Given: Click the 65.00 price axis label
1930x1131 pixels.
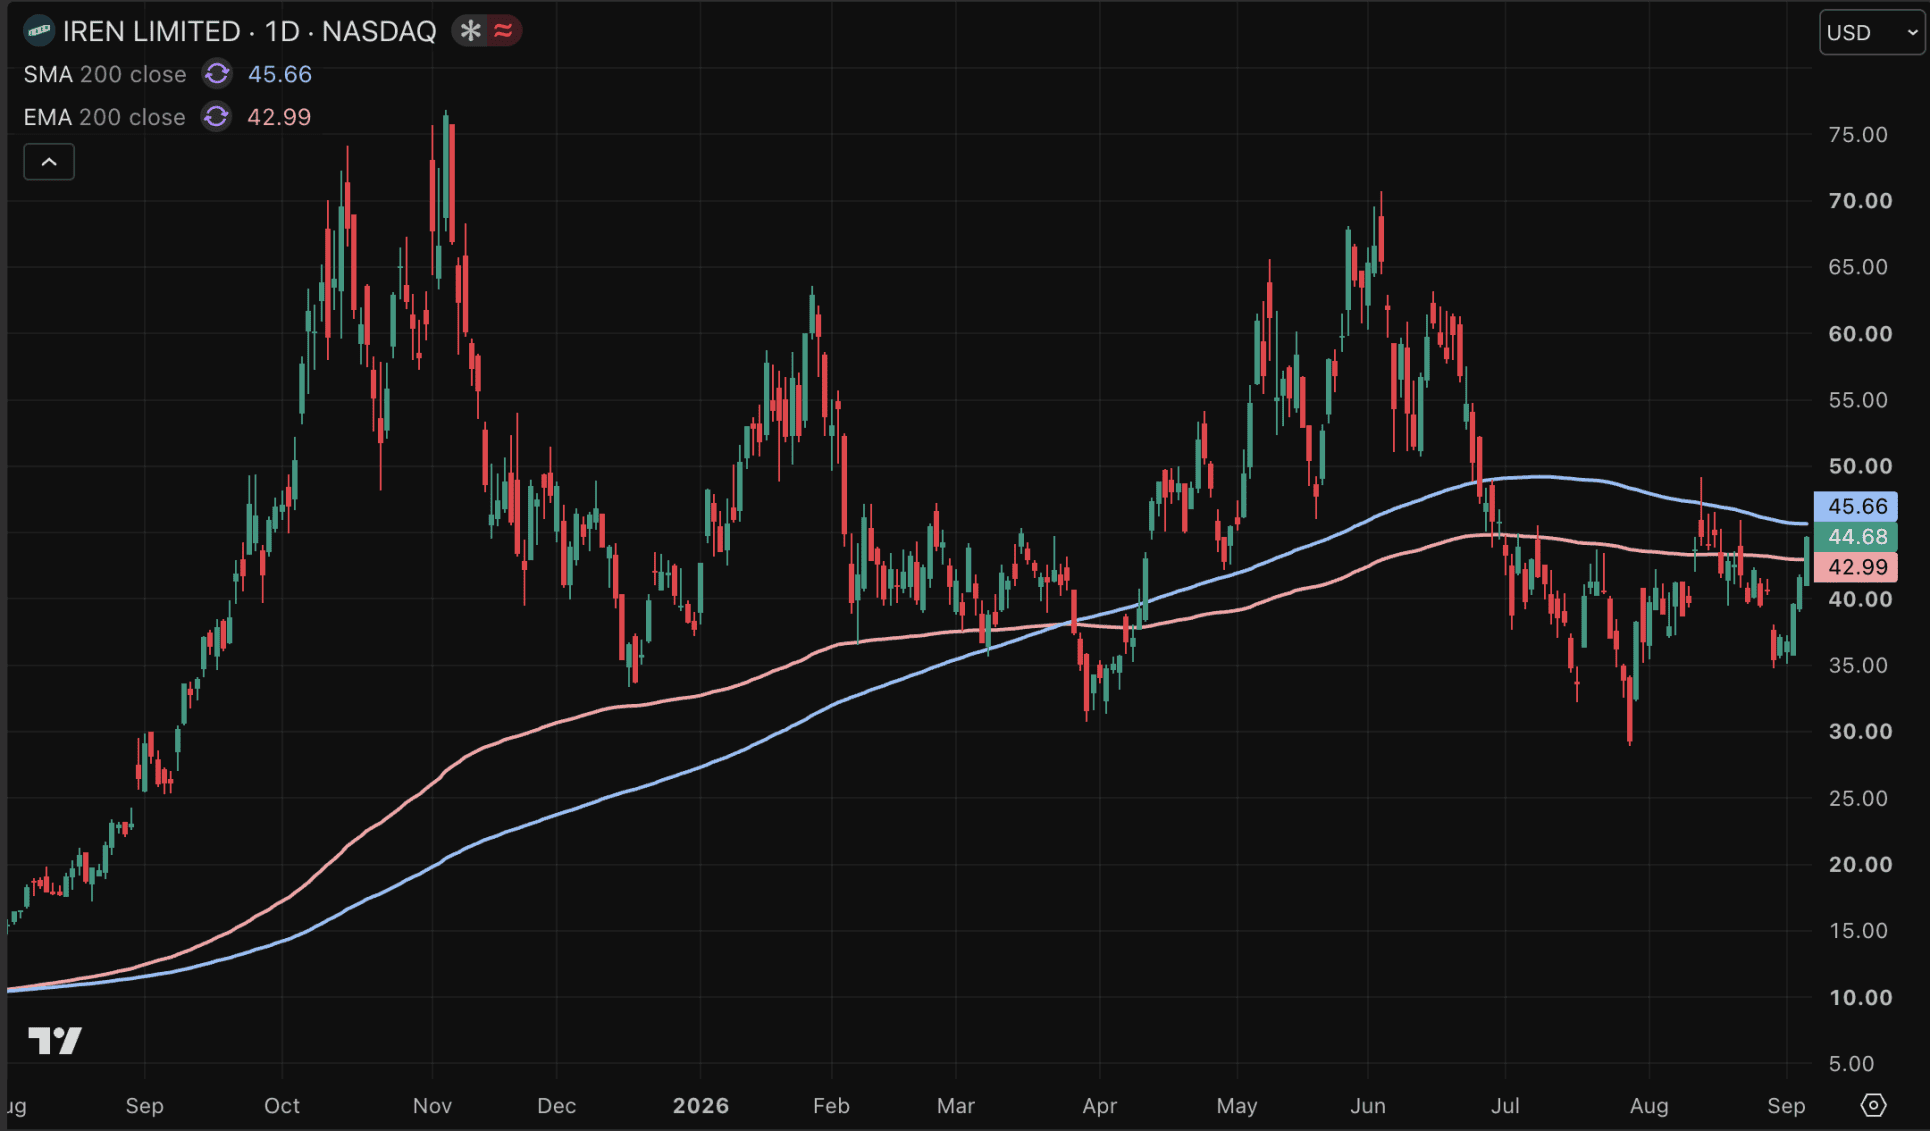Looking at the screenshot, I should [1858, 267].
